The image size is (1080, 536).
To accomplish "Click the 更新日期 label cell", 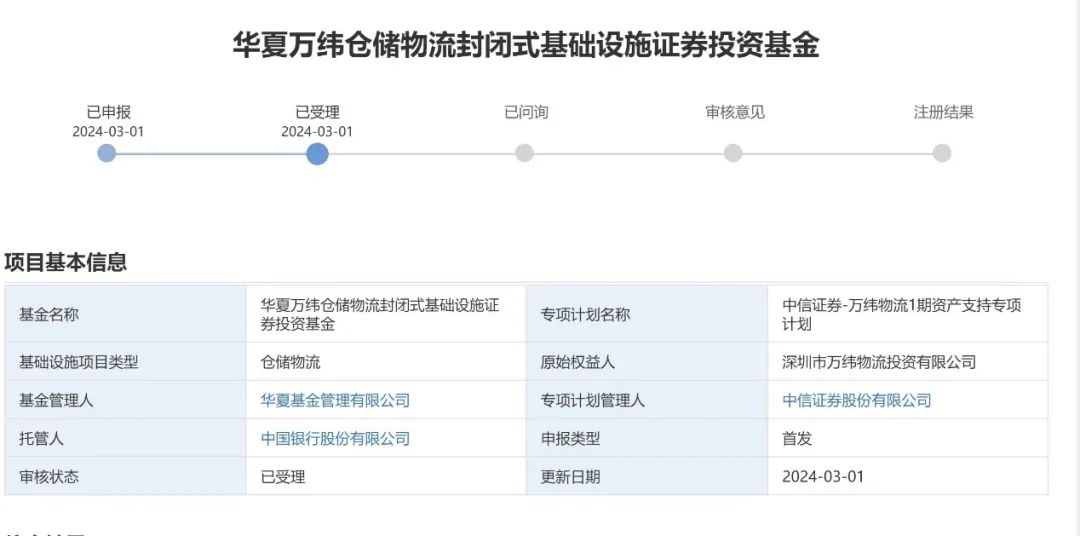I will click(x=647, y=475).
